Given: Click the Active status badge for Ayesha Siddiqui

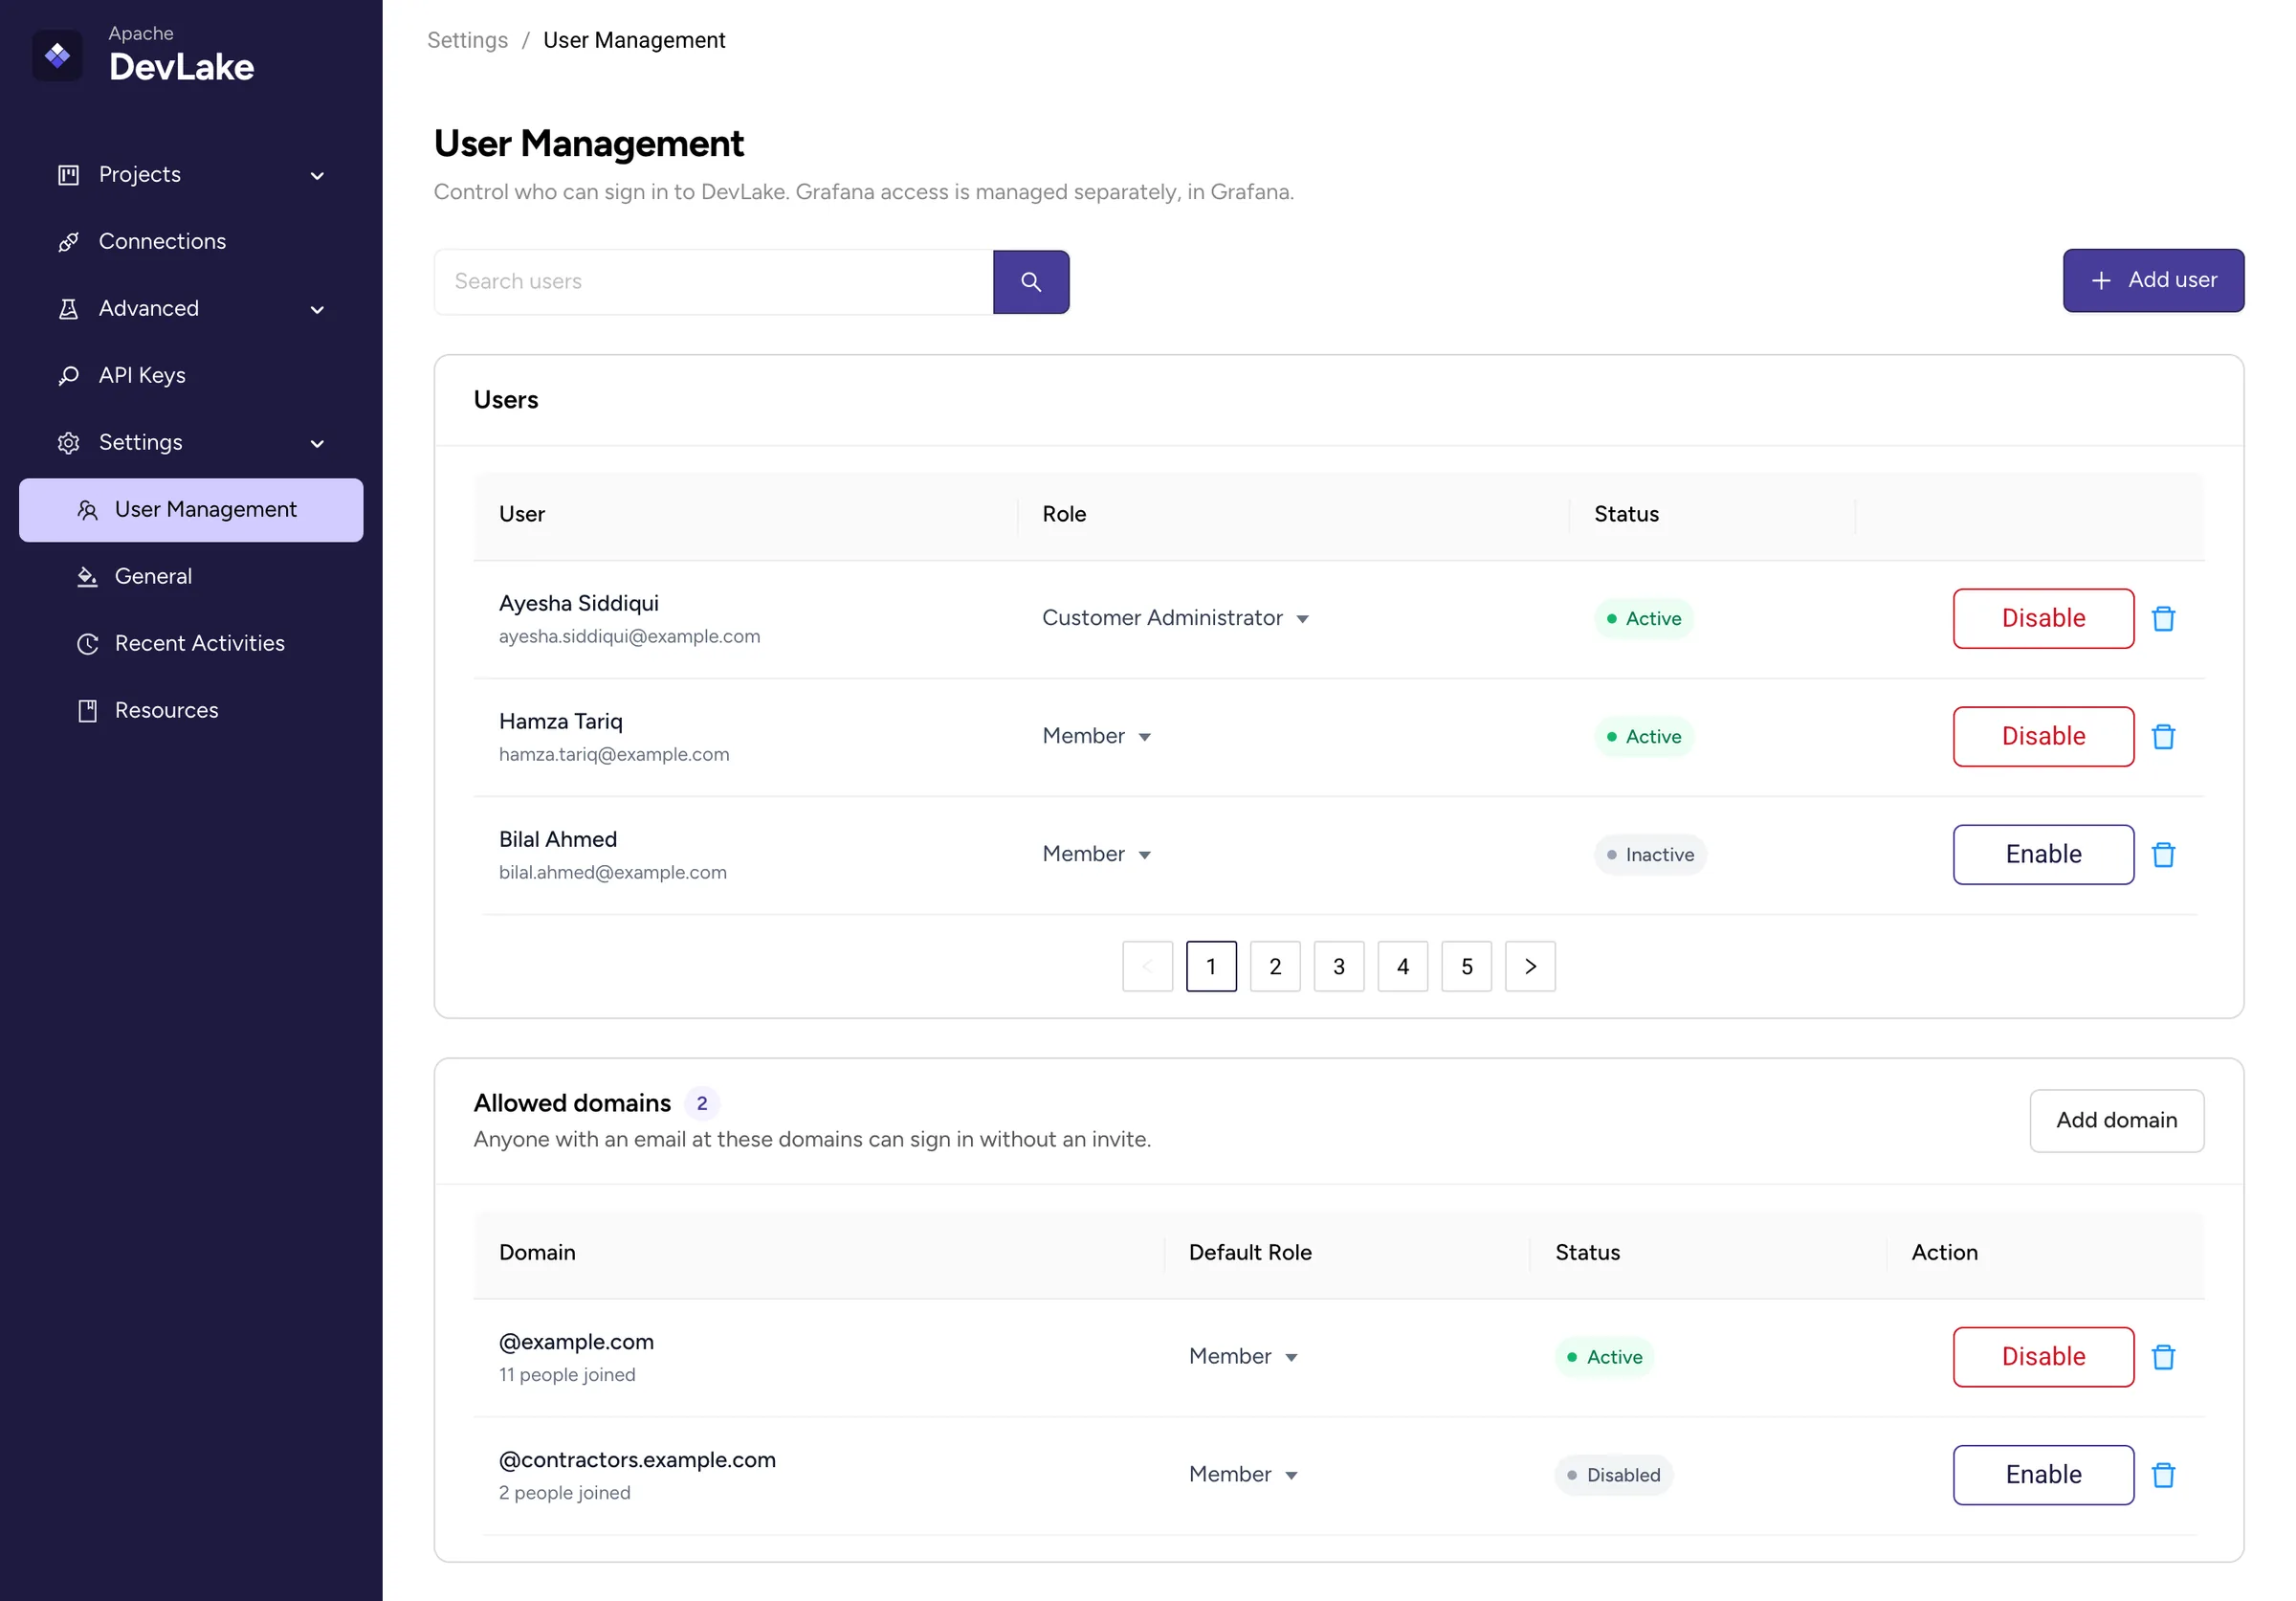Looking at the screenshot, I should point(1643,619).
